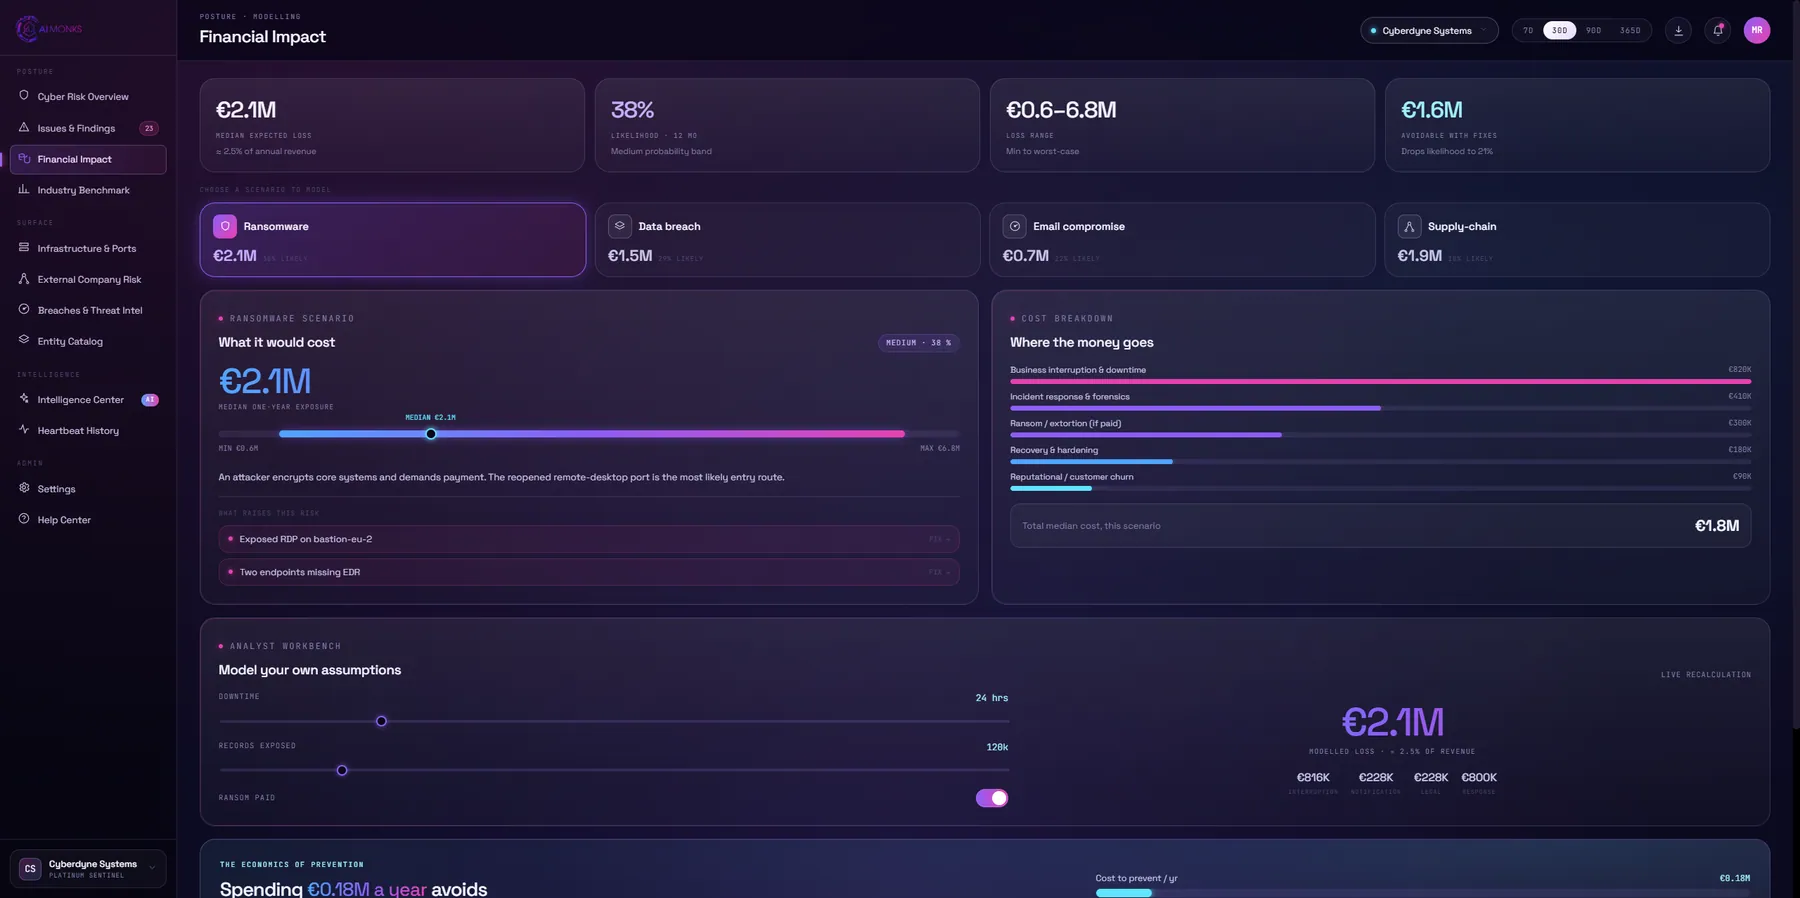Click the AI Monks logo
The height and width of the screenshot is (898, 1800).
(49, 29)
